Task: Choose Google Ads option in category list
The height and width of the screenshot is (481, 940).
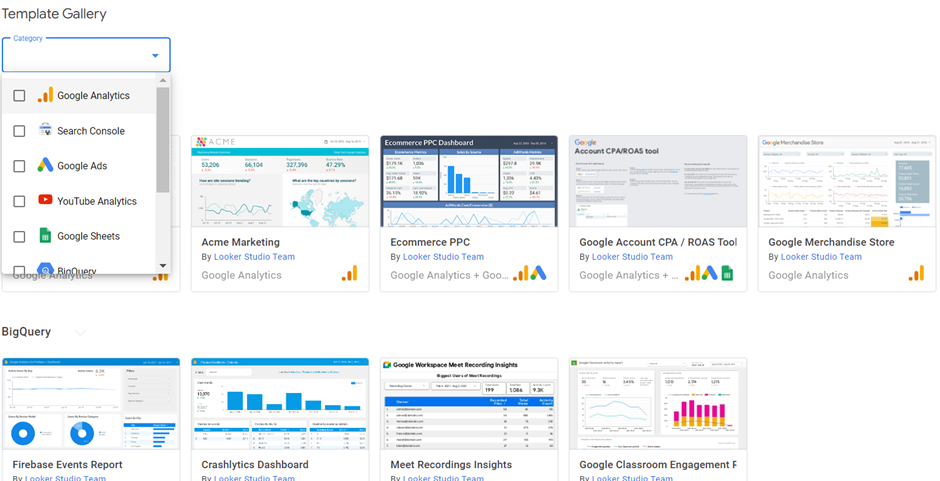Action: 82,166
